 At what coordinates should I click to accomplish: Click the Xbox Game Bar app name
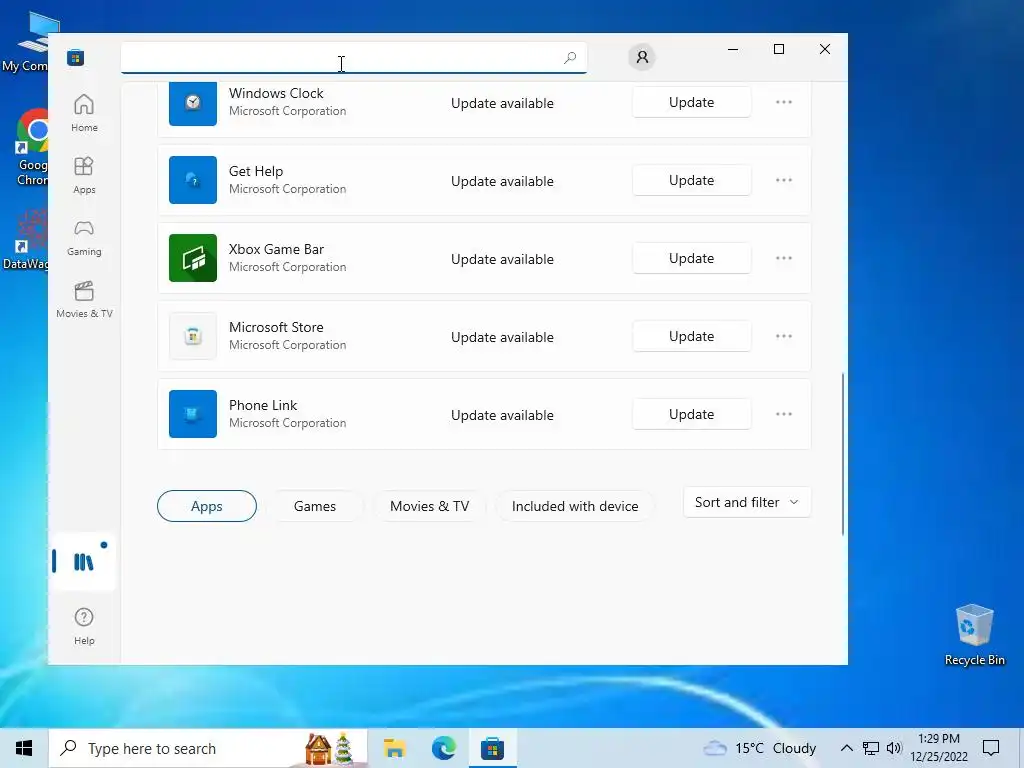[x=276, y=249]
